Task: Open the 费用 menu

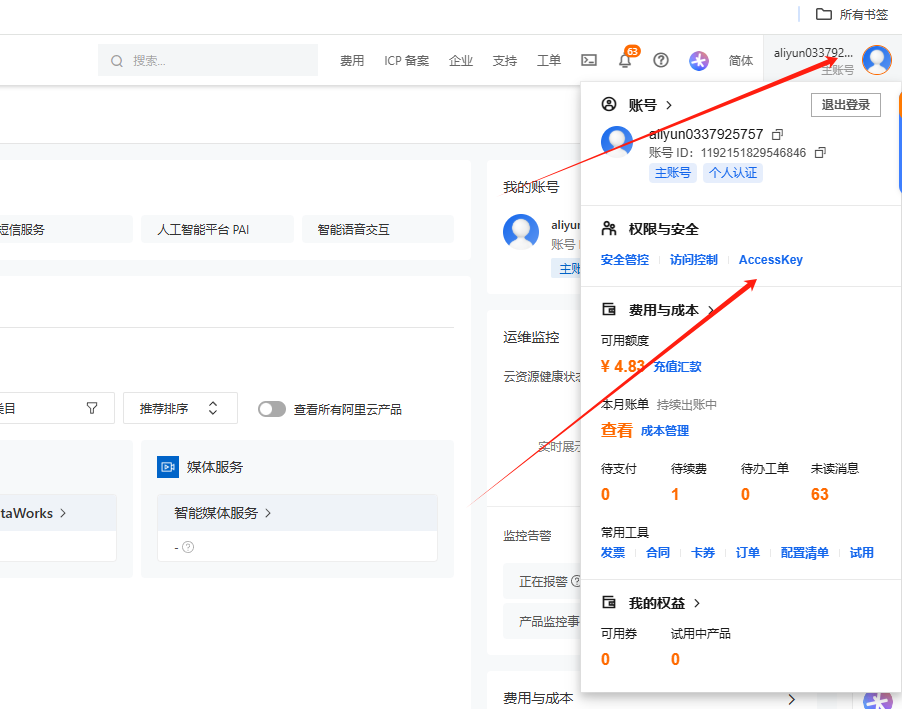Action: (x=352, y=60)
